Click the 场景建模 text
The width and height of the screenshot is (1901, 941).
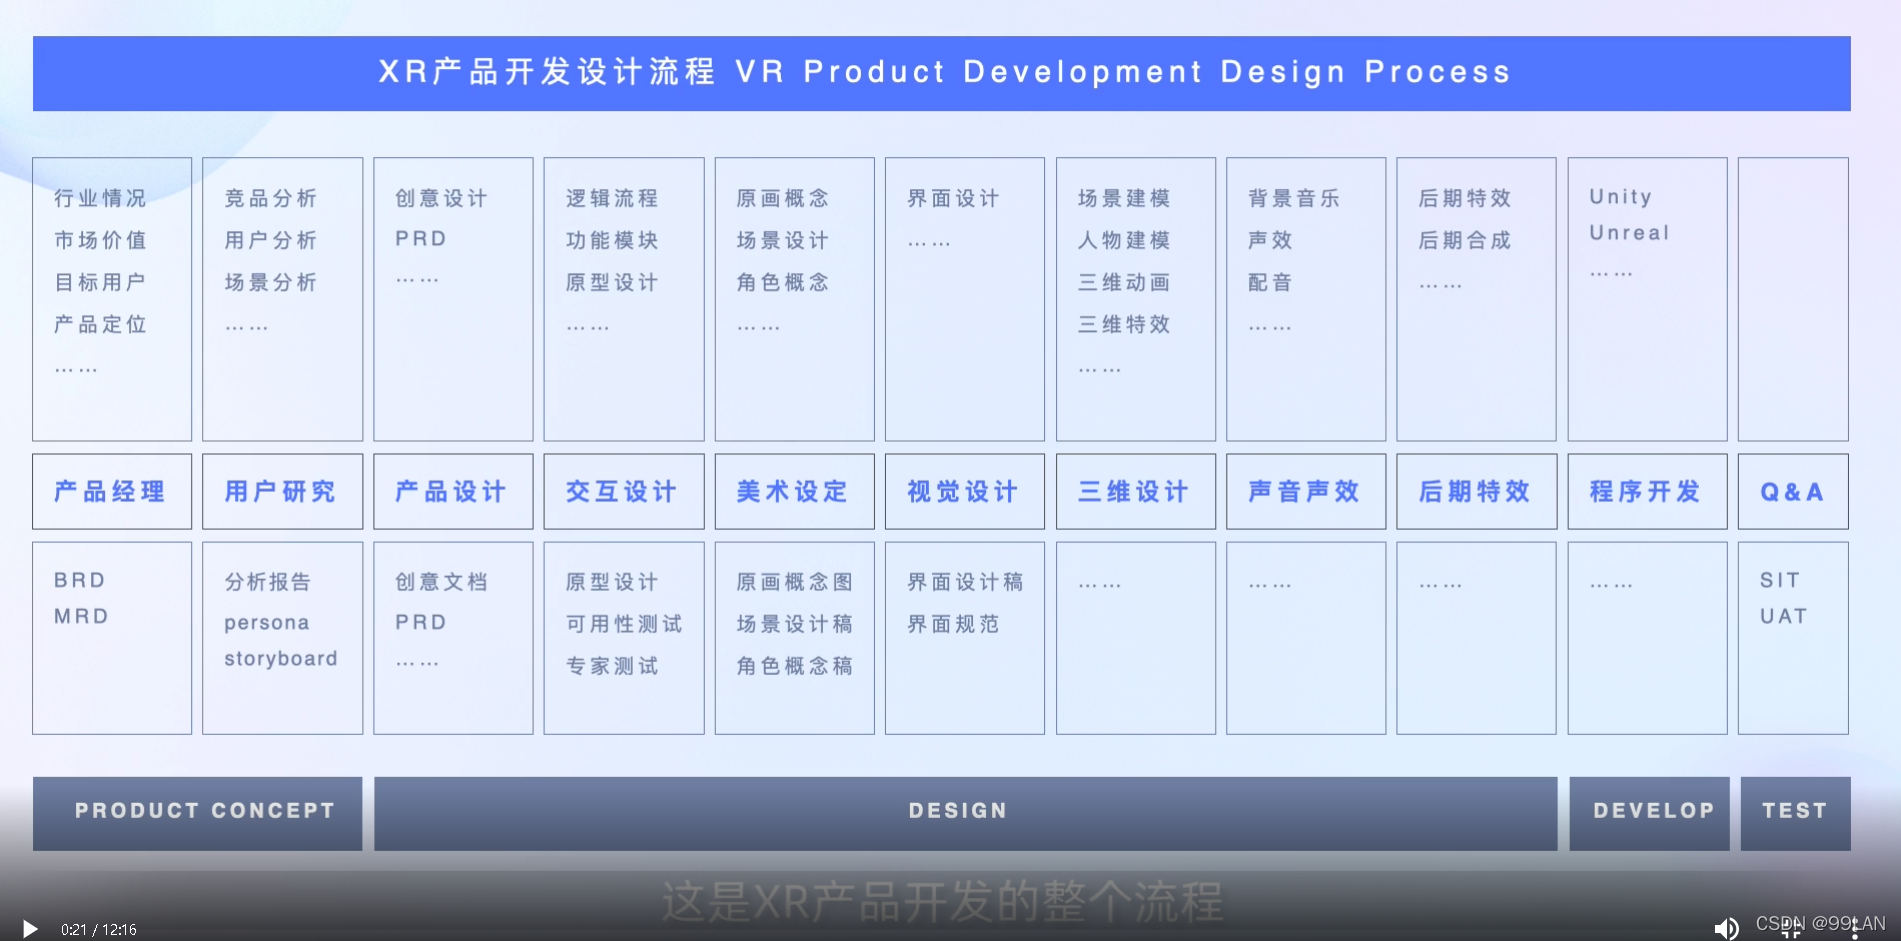pos(1124,198)
